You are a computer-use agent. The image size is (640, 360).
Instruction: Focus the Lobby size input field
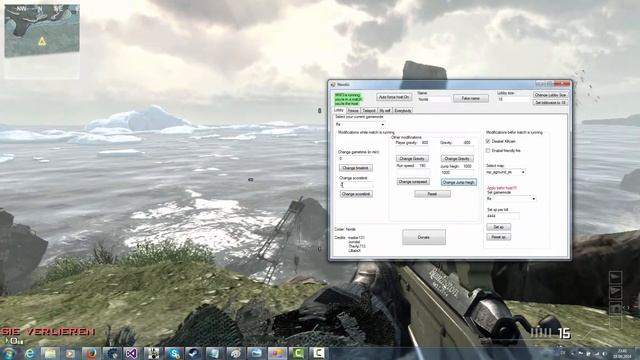coord(513,99)
